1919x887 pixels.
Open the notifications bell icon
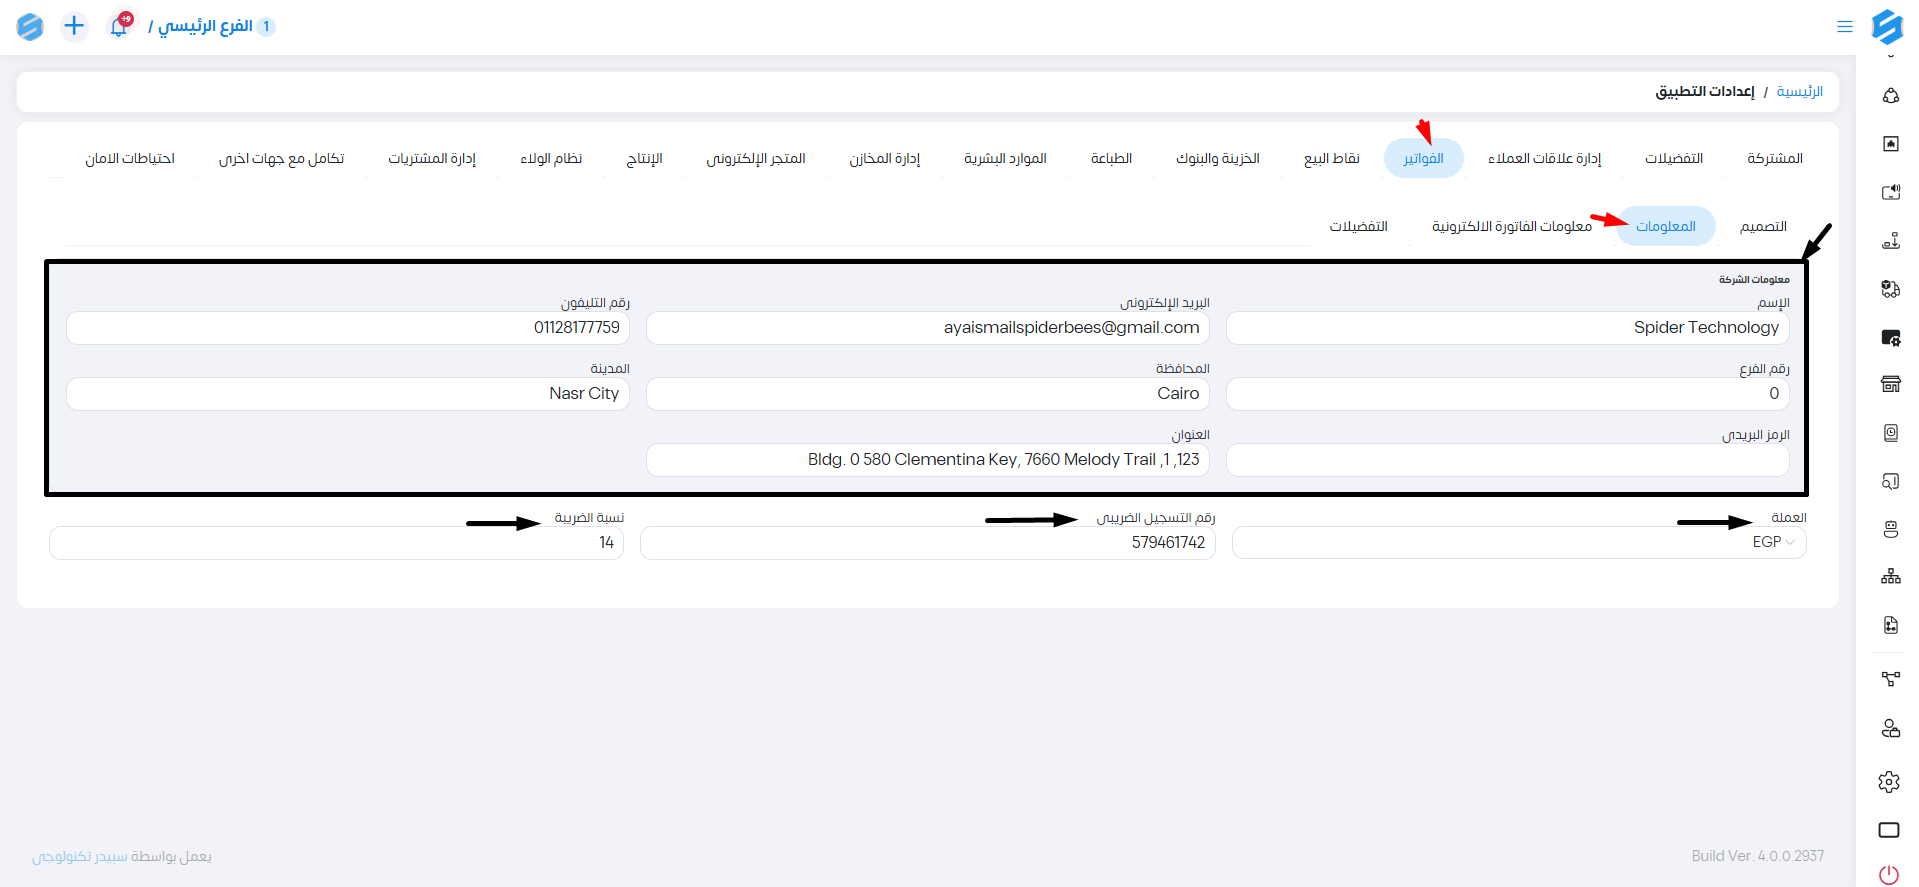pyautogui.click(x=119, y=26)
